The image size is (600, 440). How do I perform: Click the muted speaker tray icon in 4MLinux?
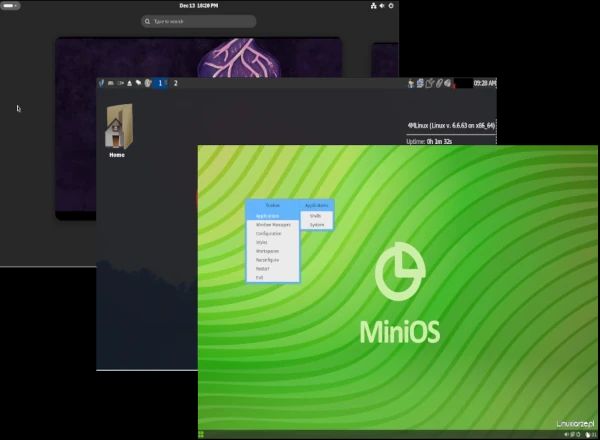448,83
